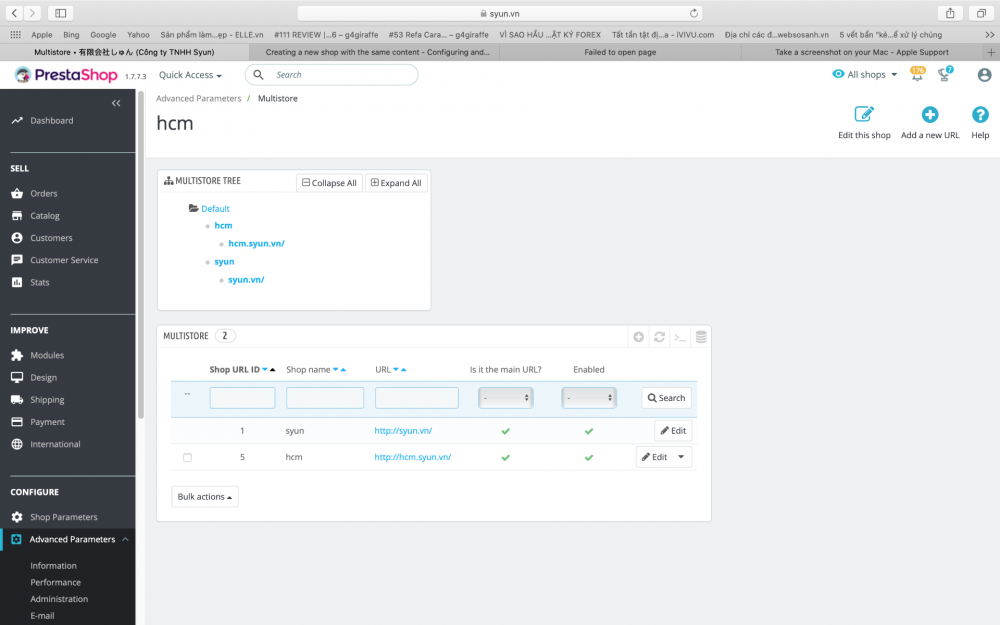Click the Safari forward navigation arrow
The width and height of the screenshot is (1000, 625).
pyautogui.click(x=32, y=13)
